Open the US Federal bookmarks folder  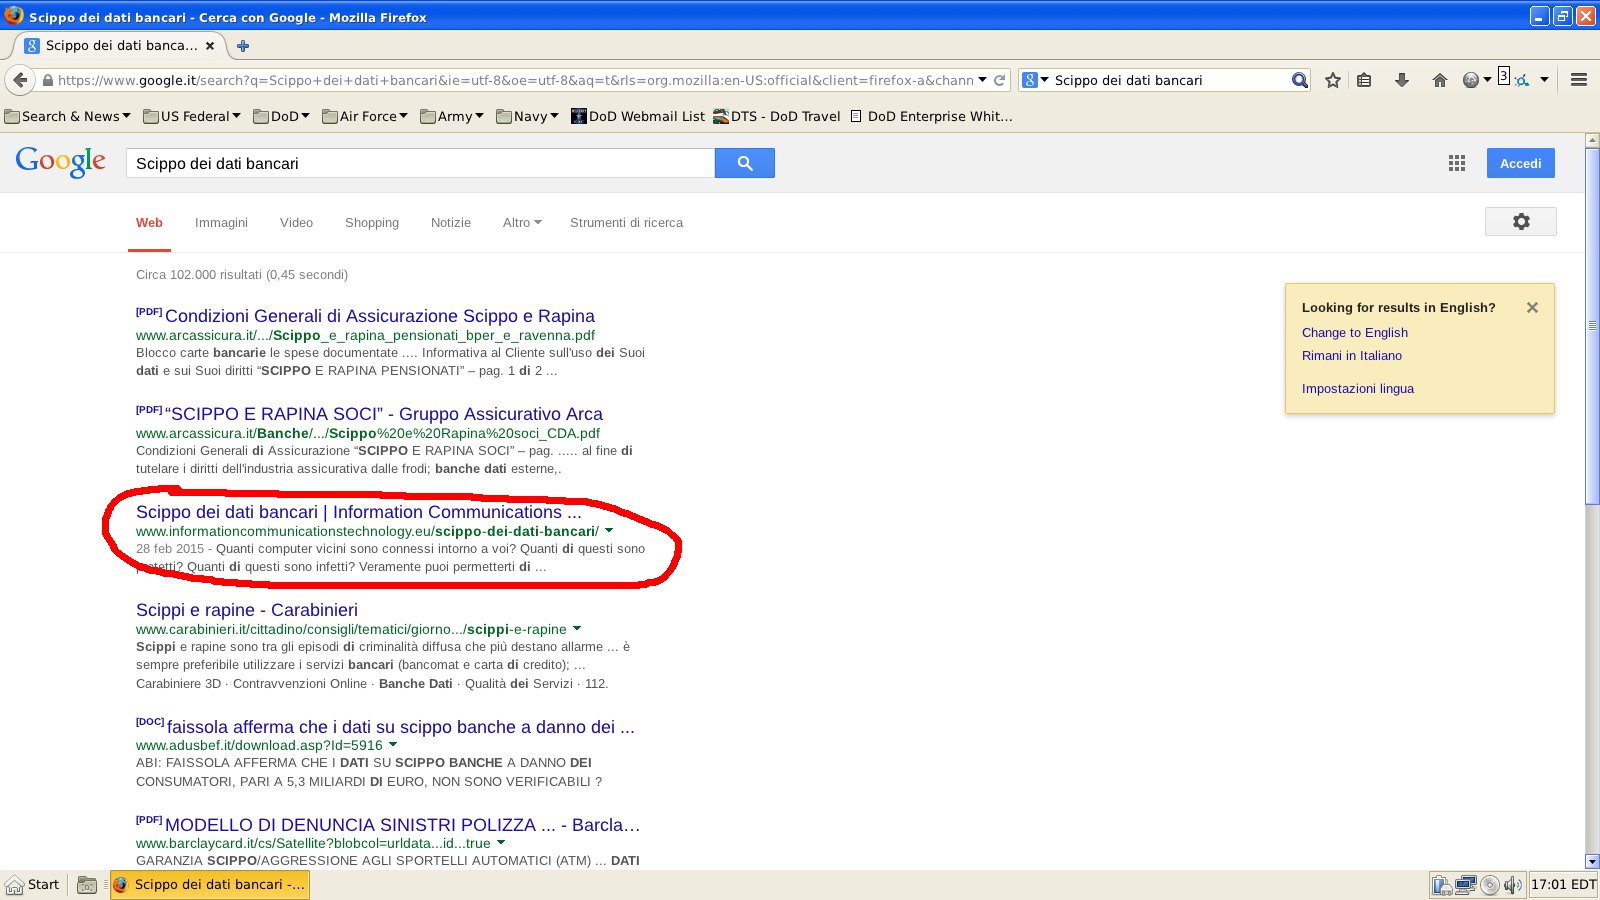click(x=192, y=116)
